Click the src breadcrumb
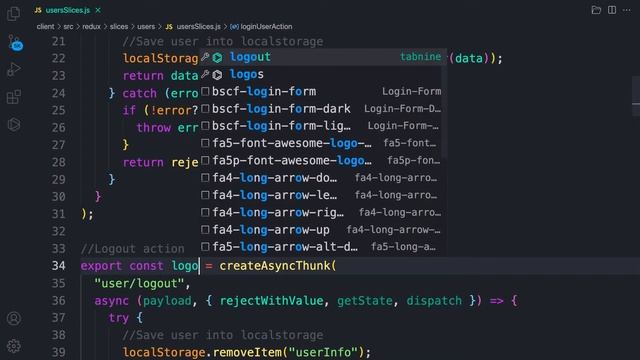The image size is (640, 360). [x=68, y=27]
